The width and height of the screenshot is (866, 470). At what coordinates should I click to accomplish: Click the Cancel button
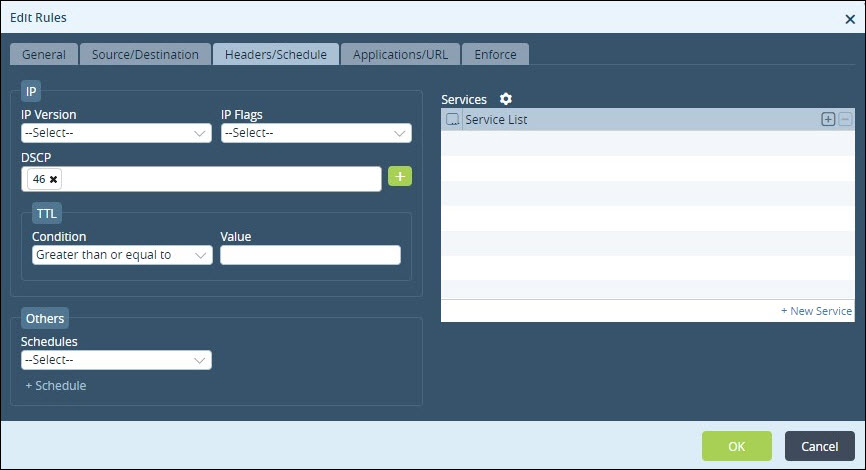820,446
